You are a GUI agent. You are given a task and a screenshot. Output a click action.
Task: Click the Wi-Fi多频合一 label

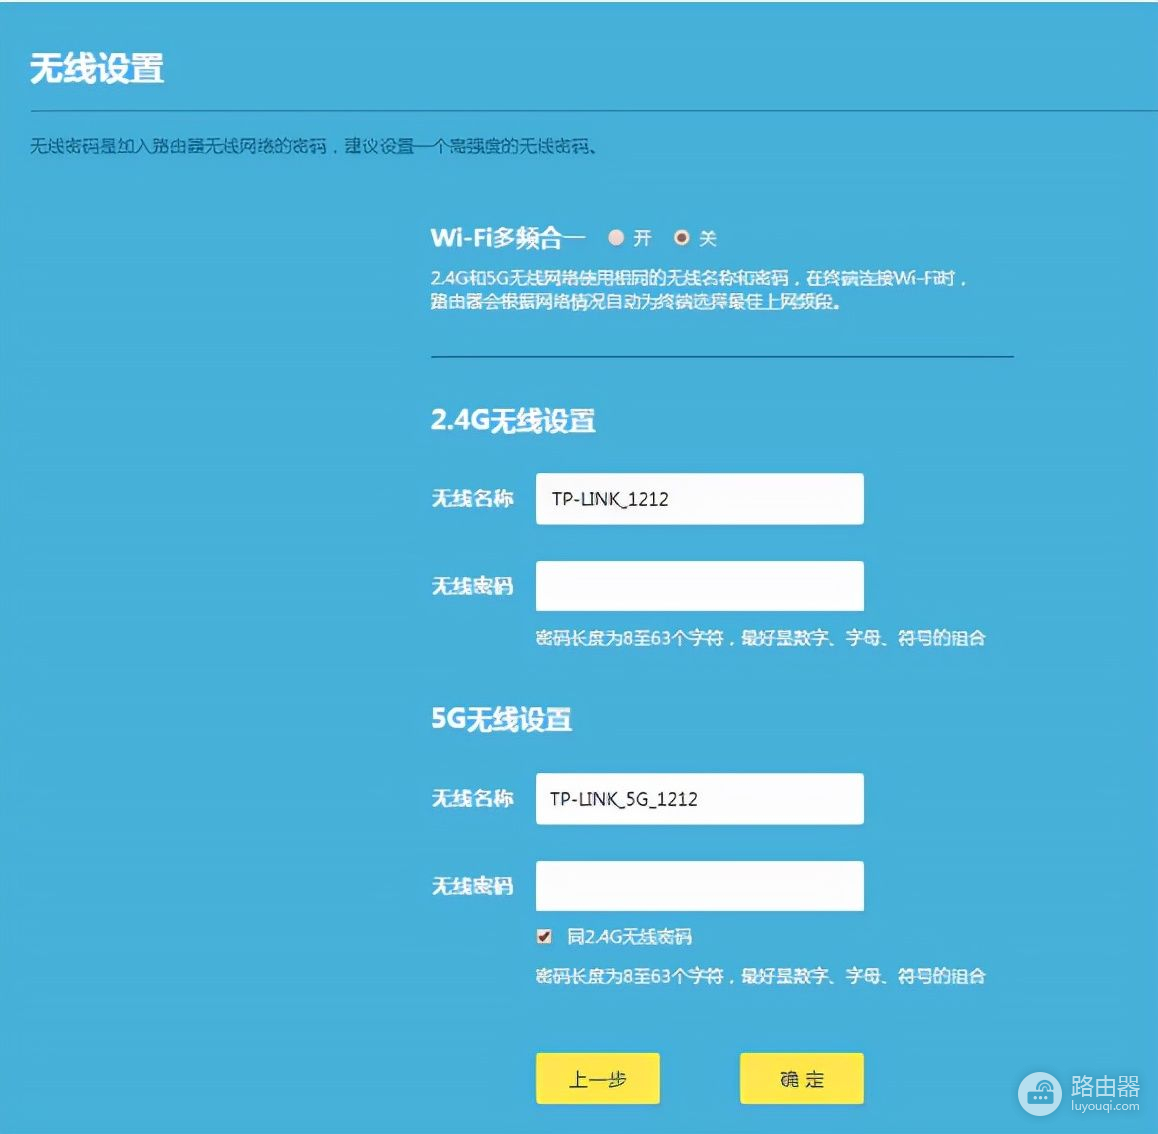coord(508,238)
